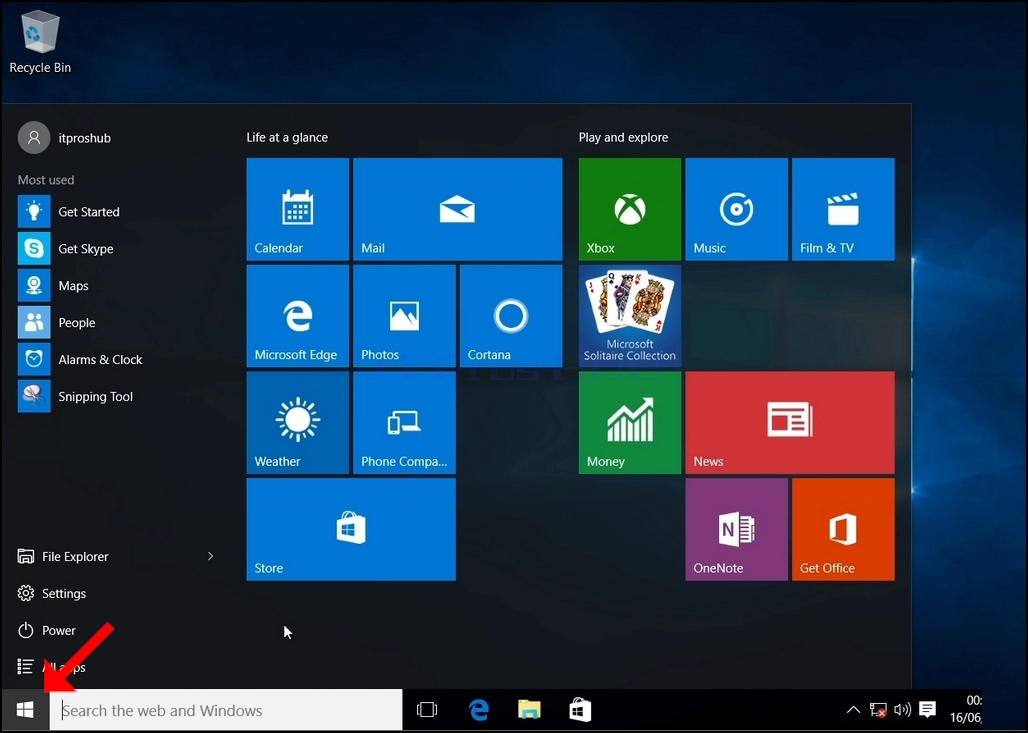
Task: Open the Action Center notifications icon
Action: [x=927, y=709]
